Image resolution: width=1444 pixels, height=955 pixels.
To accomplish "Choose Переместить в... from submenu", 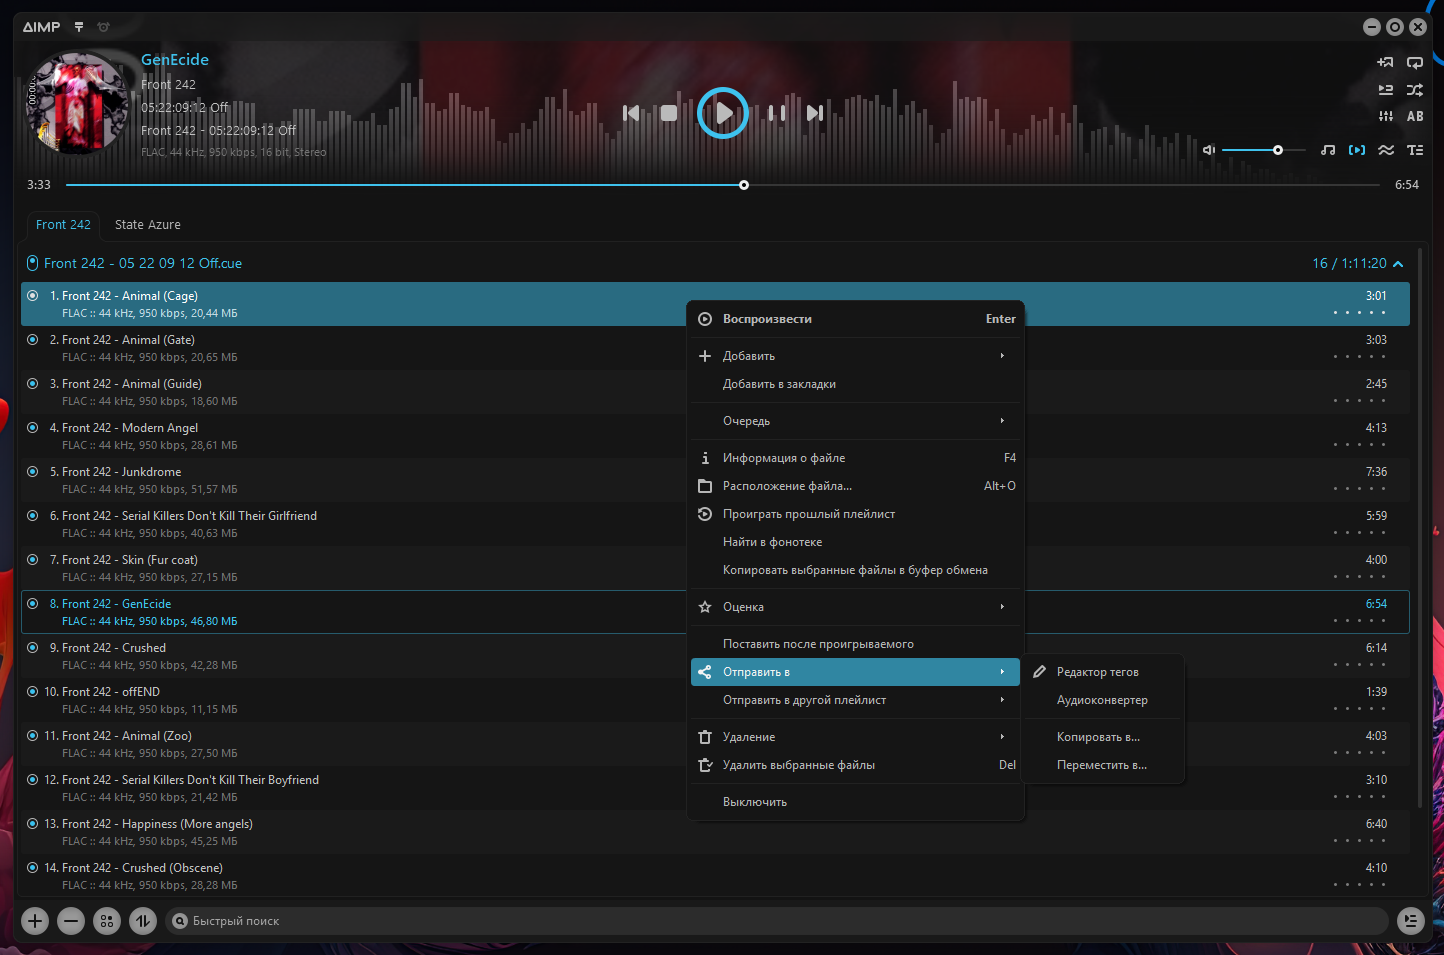I will click(1104, 765).
